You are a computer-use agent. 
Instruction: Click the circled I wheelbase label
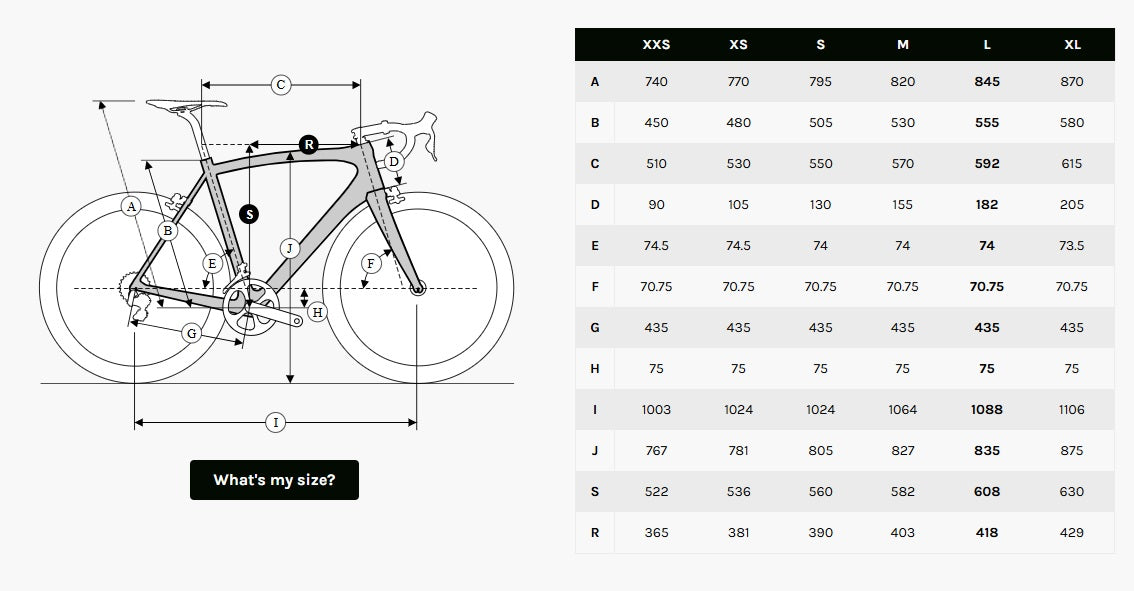(x=276, y=423)
